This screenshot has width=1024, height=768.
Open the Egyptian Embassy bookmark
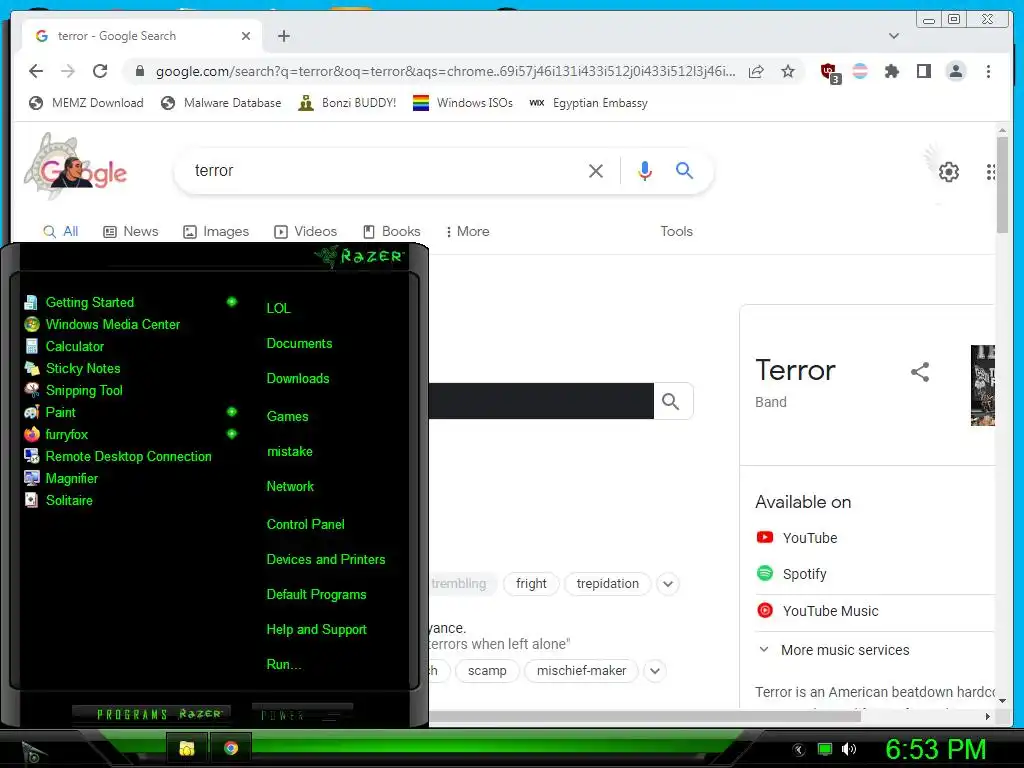click(x=588, y=103)
